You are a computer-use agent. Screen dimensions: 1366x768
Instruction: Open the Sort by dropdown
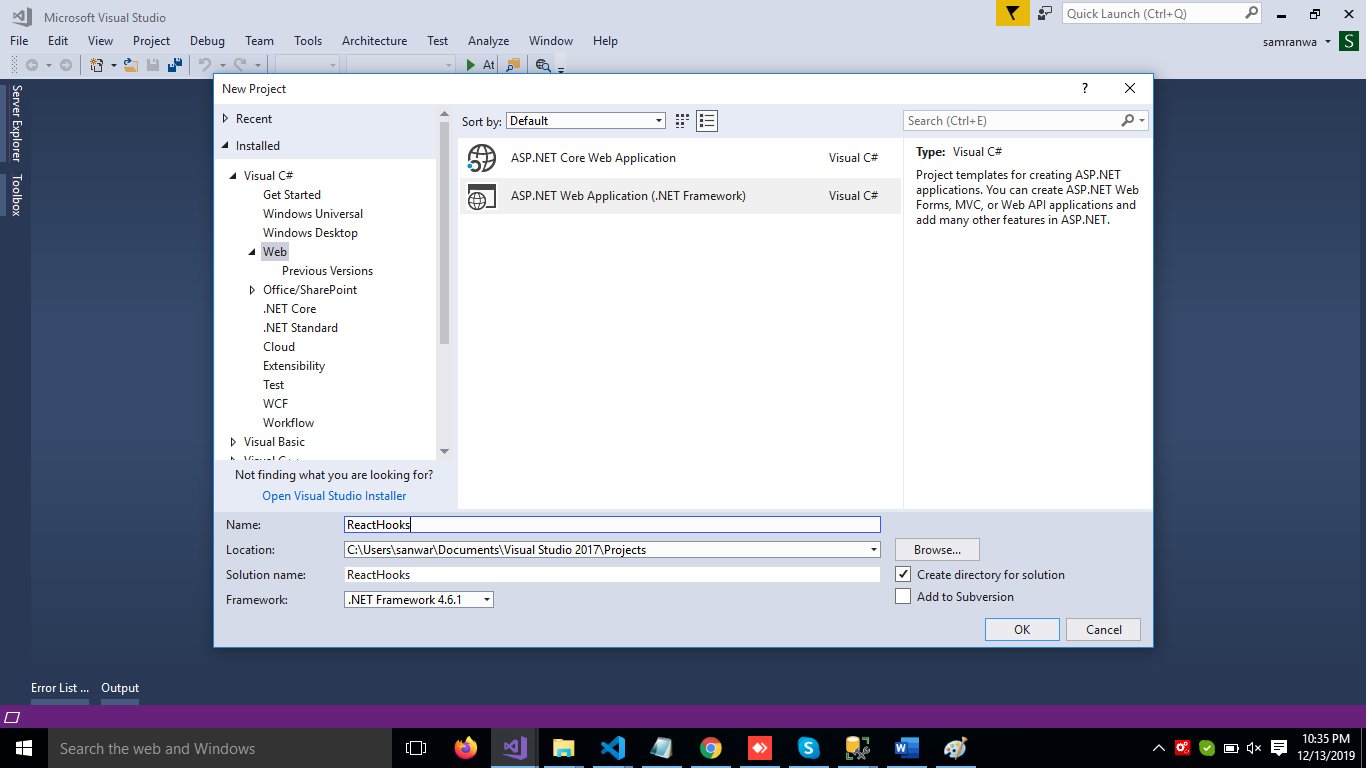pyautogui.click(x=585, y=121)
